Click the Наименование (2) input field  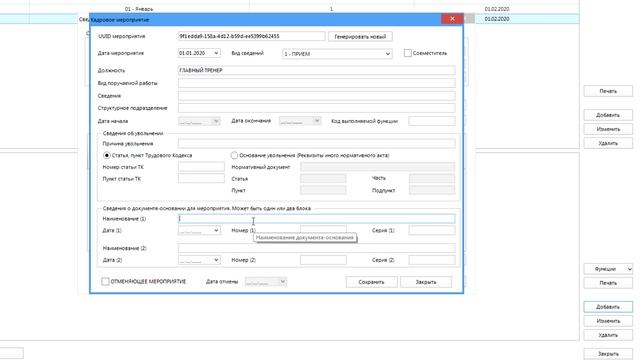coord(316,248)
